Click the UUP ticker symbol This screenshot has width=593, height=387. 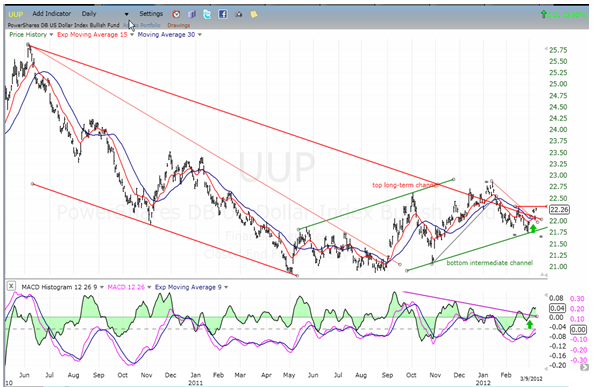(x=16, y=14)
